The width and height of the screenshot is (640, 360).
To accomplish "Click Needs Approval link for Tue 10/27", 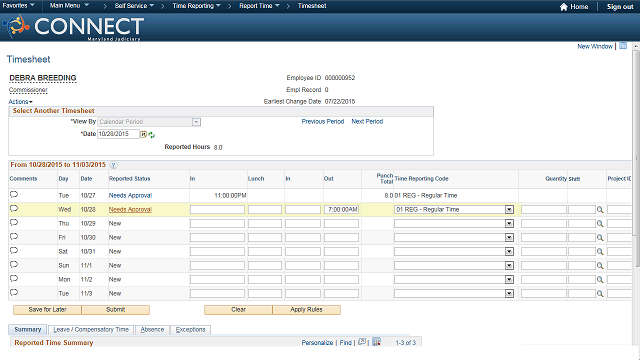I will [x=130, y=196].
